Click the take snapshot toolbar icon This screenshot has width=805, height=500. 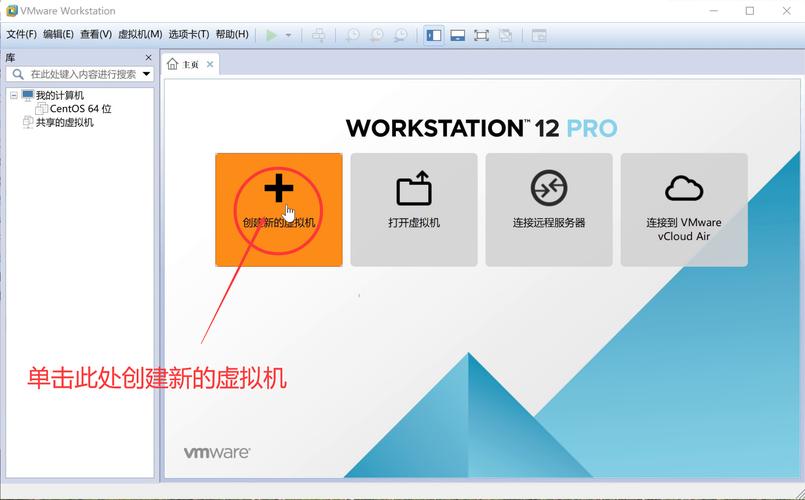pos(353,35)
